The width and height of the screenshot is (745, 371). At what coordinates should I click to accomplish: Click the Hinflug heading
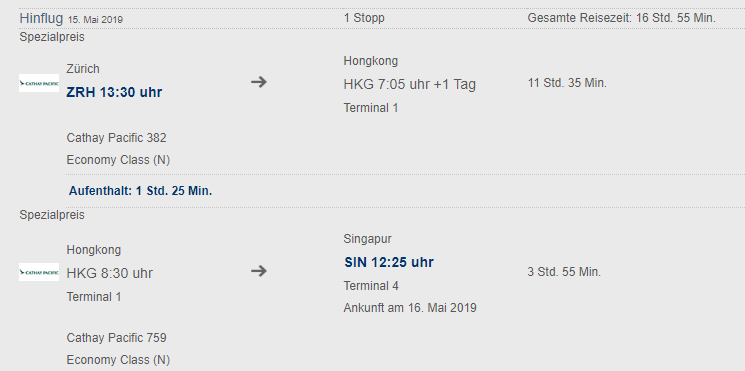41,19
